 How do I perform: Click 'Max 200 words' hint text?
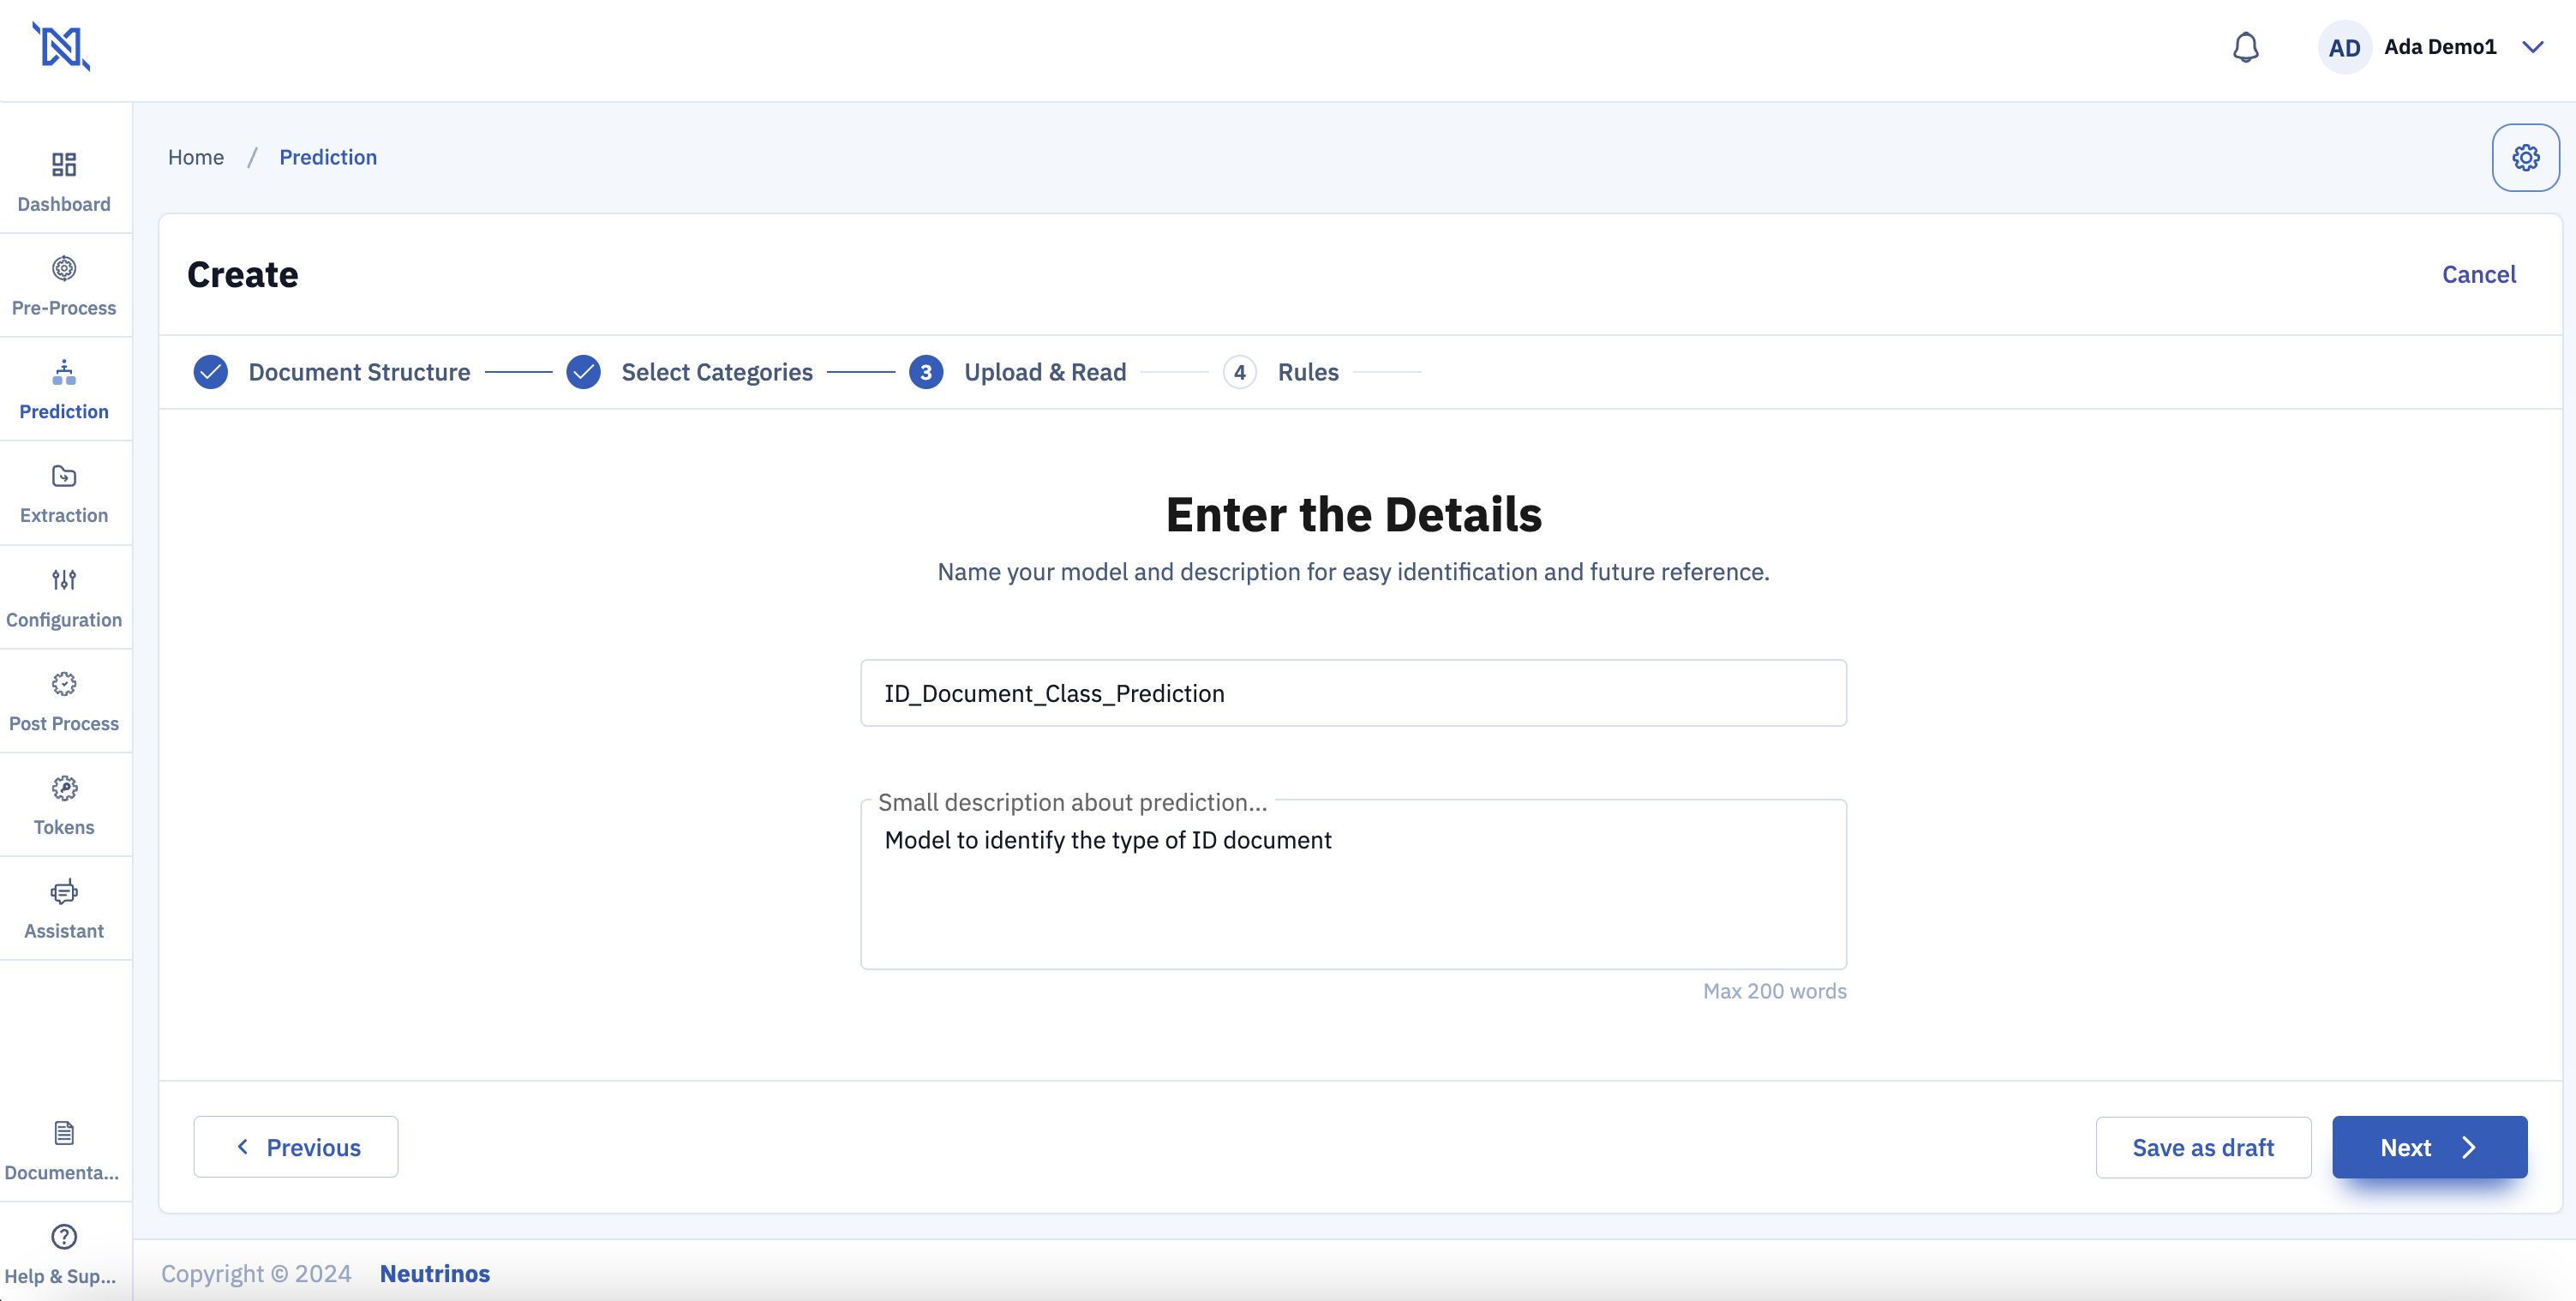(x=1774, y=991)
